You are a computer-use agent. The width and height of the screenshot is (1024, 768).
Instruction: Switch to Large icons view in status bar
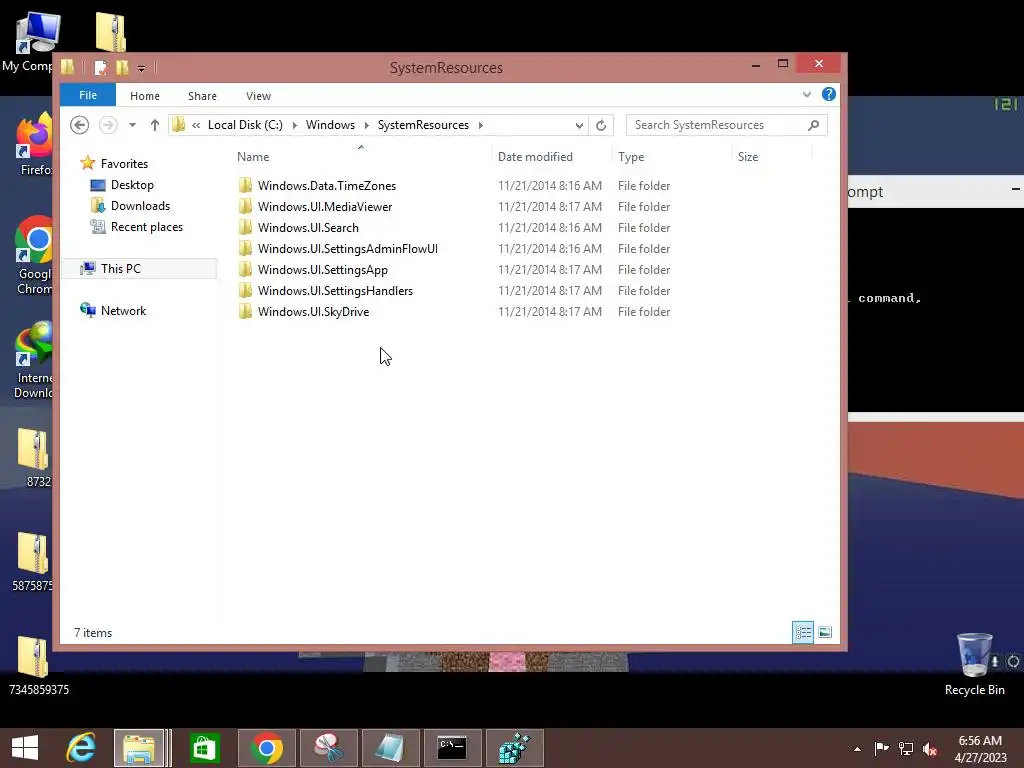pyautogui.click(x=825, y=632)
